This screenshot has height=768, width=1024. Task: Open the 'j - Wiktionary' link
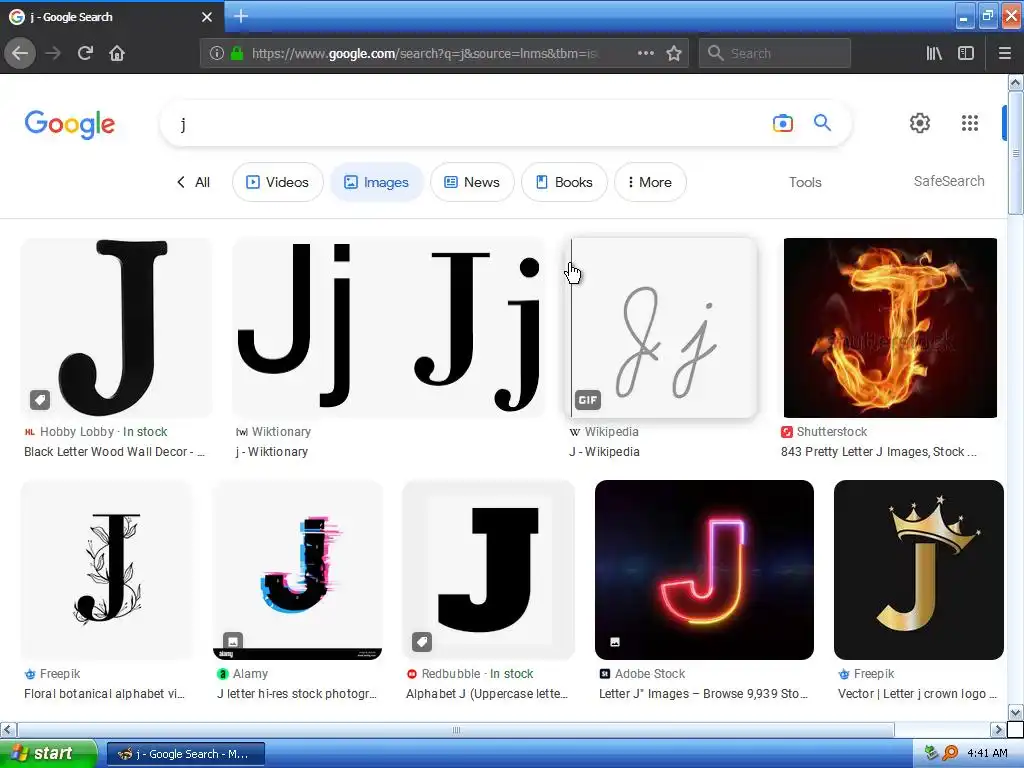(272, 452)
